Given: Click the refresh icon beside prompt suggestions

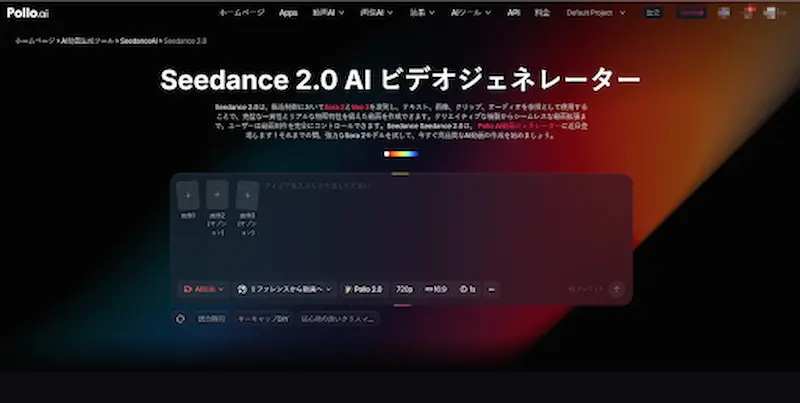Looking at the screenshot, I should 180,319.
